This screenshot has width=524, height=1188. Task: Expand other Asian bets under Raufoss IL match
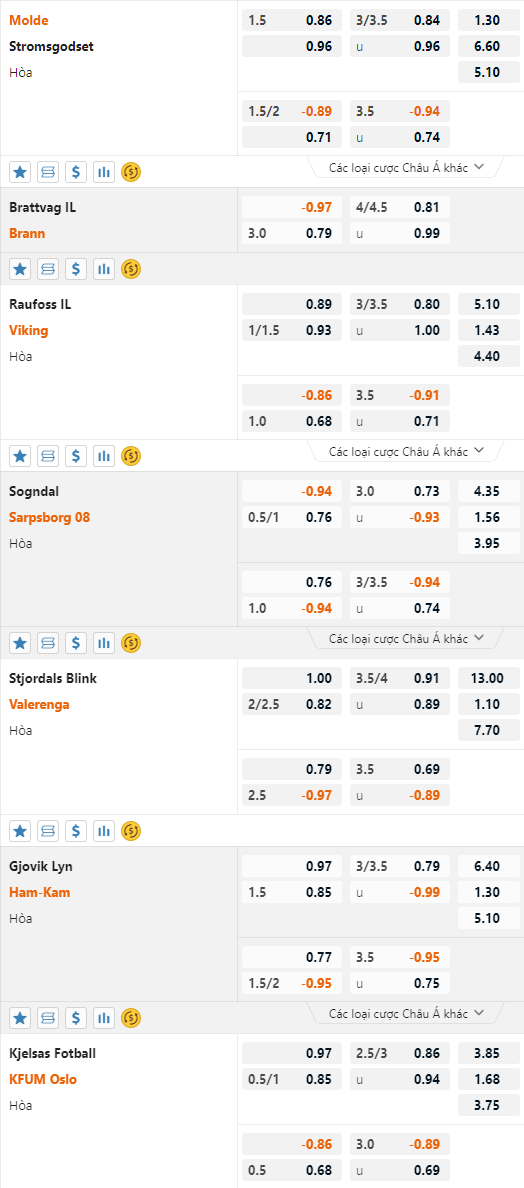pyautogui.click(x=406, y=451)
